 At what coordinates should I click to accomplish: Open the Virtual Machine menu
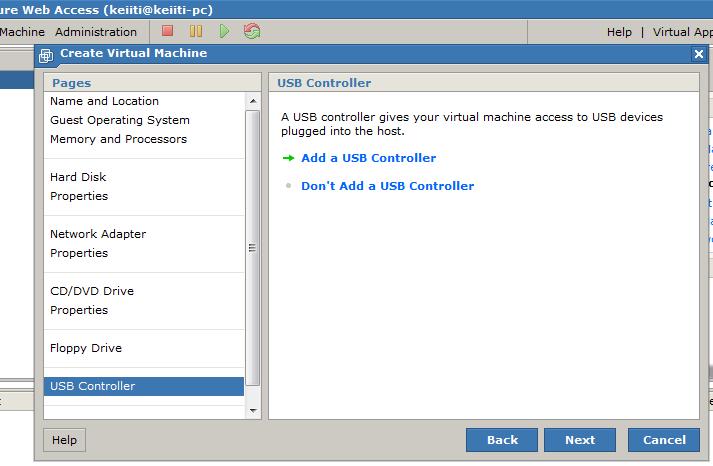[x=22, y=32]
